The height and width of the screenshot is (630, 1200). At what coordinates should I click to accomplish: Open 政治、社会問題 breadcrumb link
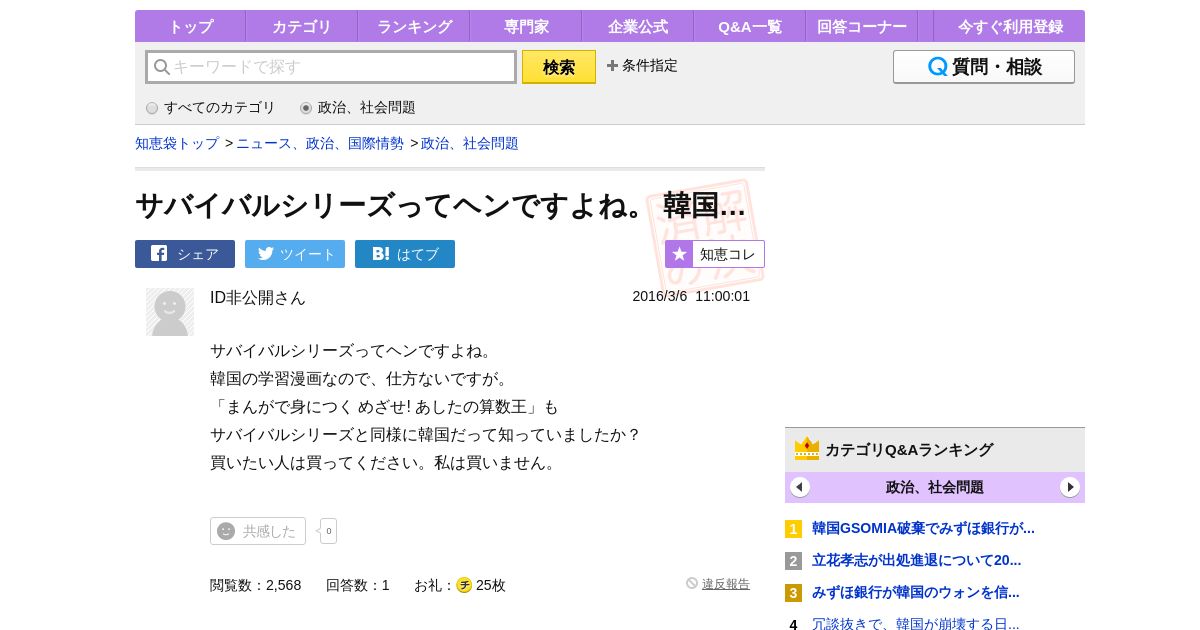[470, 144]
